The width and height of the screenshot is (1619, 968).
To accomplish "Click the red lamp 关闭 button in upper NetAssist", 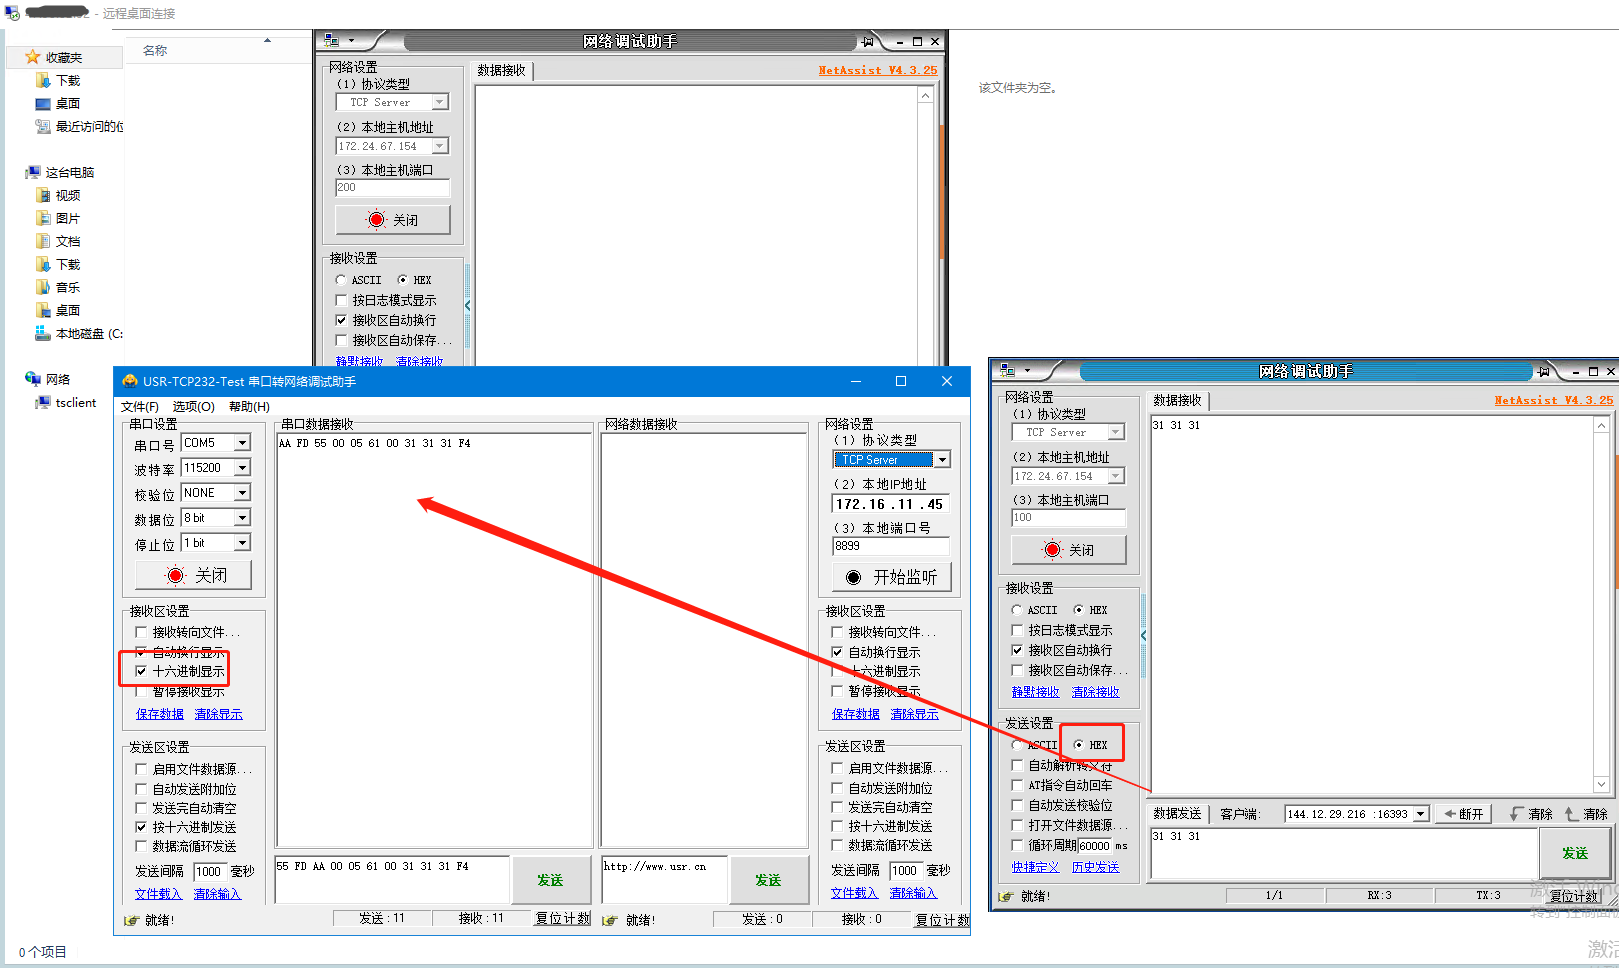I will click(x=393, y=220).
